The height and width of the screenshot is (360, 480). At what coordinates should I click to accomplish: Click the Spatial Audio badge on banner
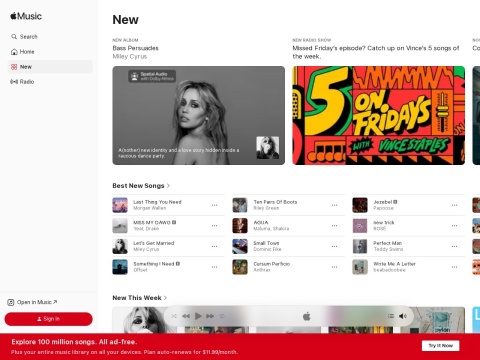pyautogui.click(x=152, y=76)
